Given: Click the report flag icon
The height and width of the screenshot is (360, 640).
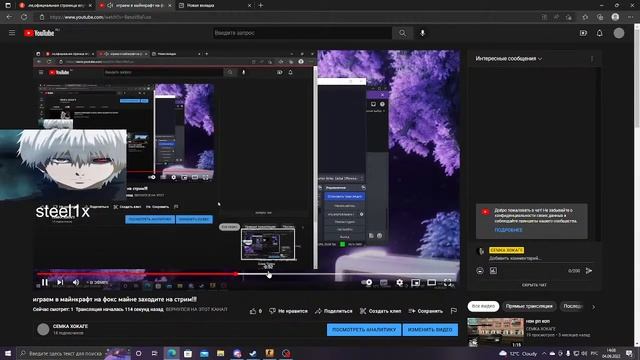Looking at the screenshot, I should pos(453,311).
